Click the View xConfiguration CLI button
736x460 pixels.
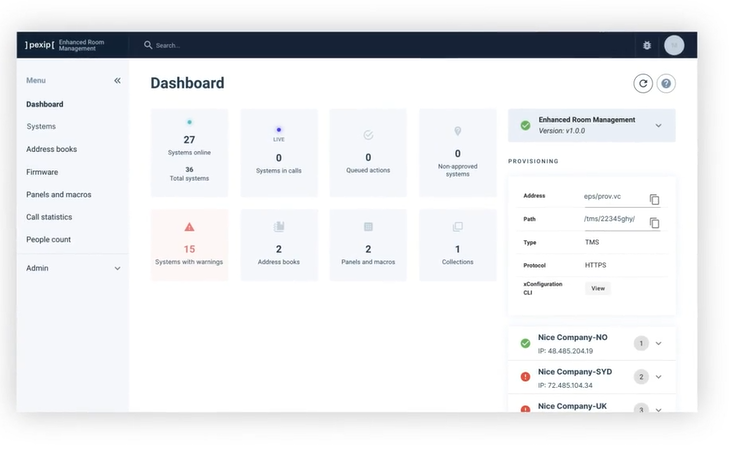[x=598, y=288]
